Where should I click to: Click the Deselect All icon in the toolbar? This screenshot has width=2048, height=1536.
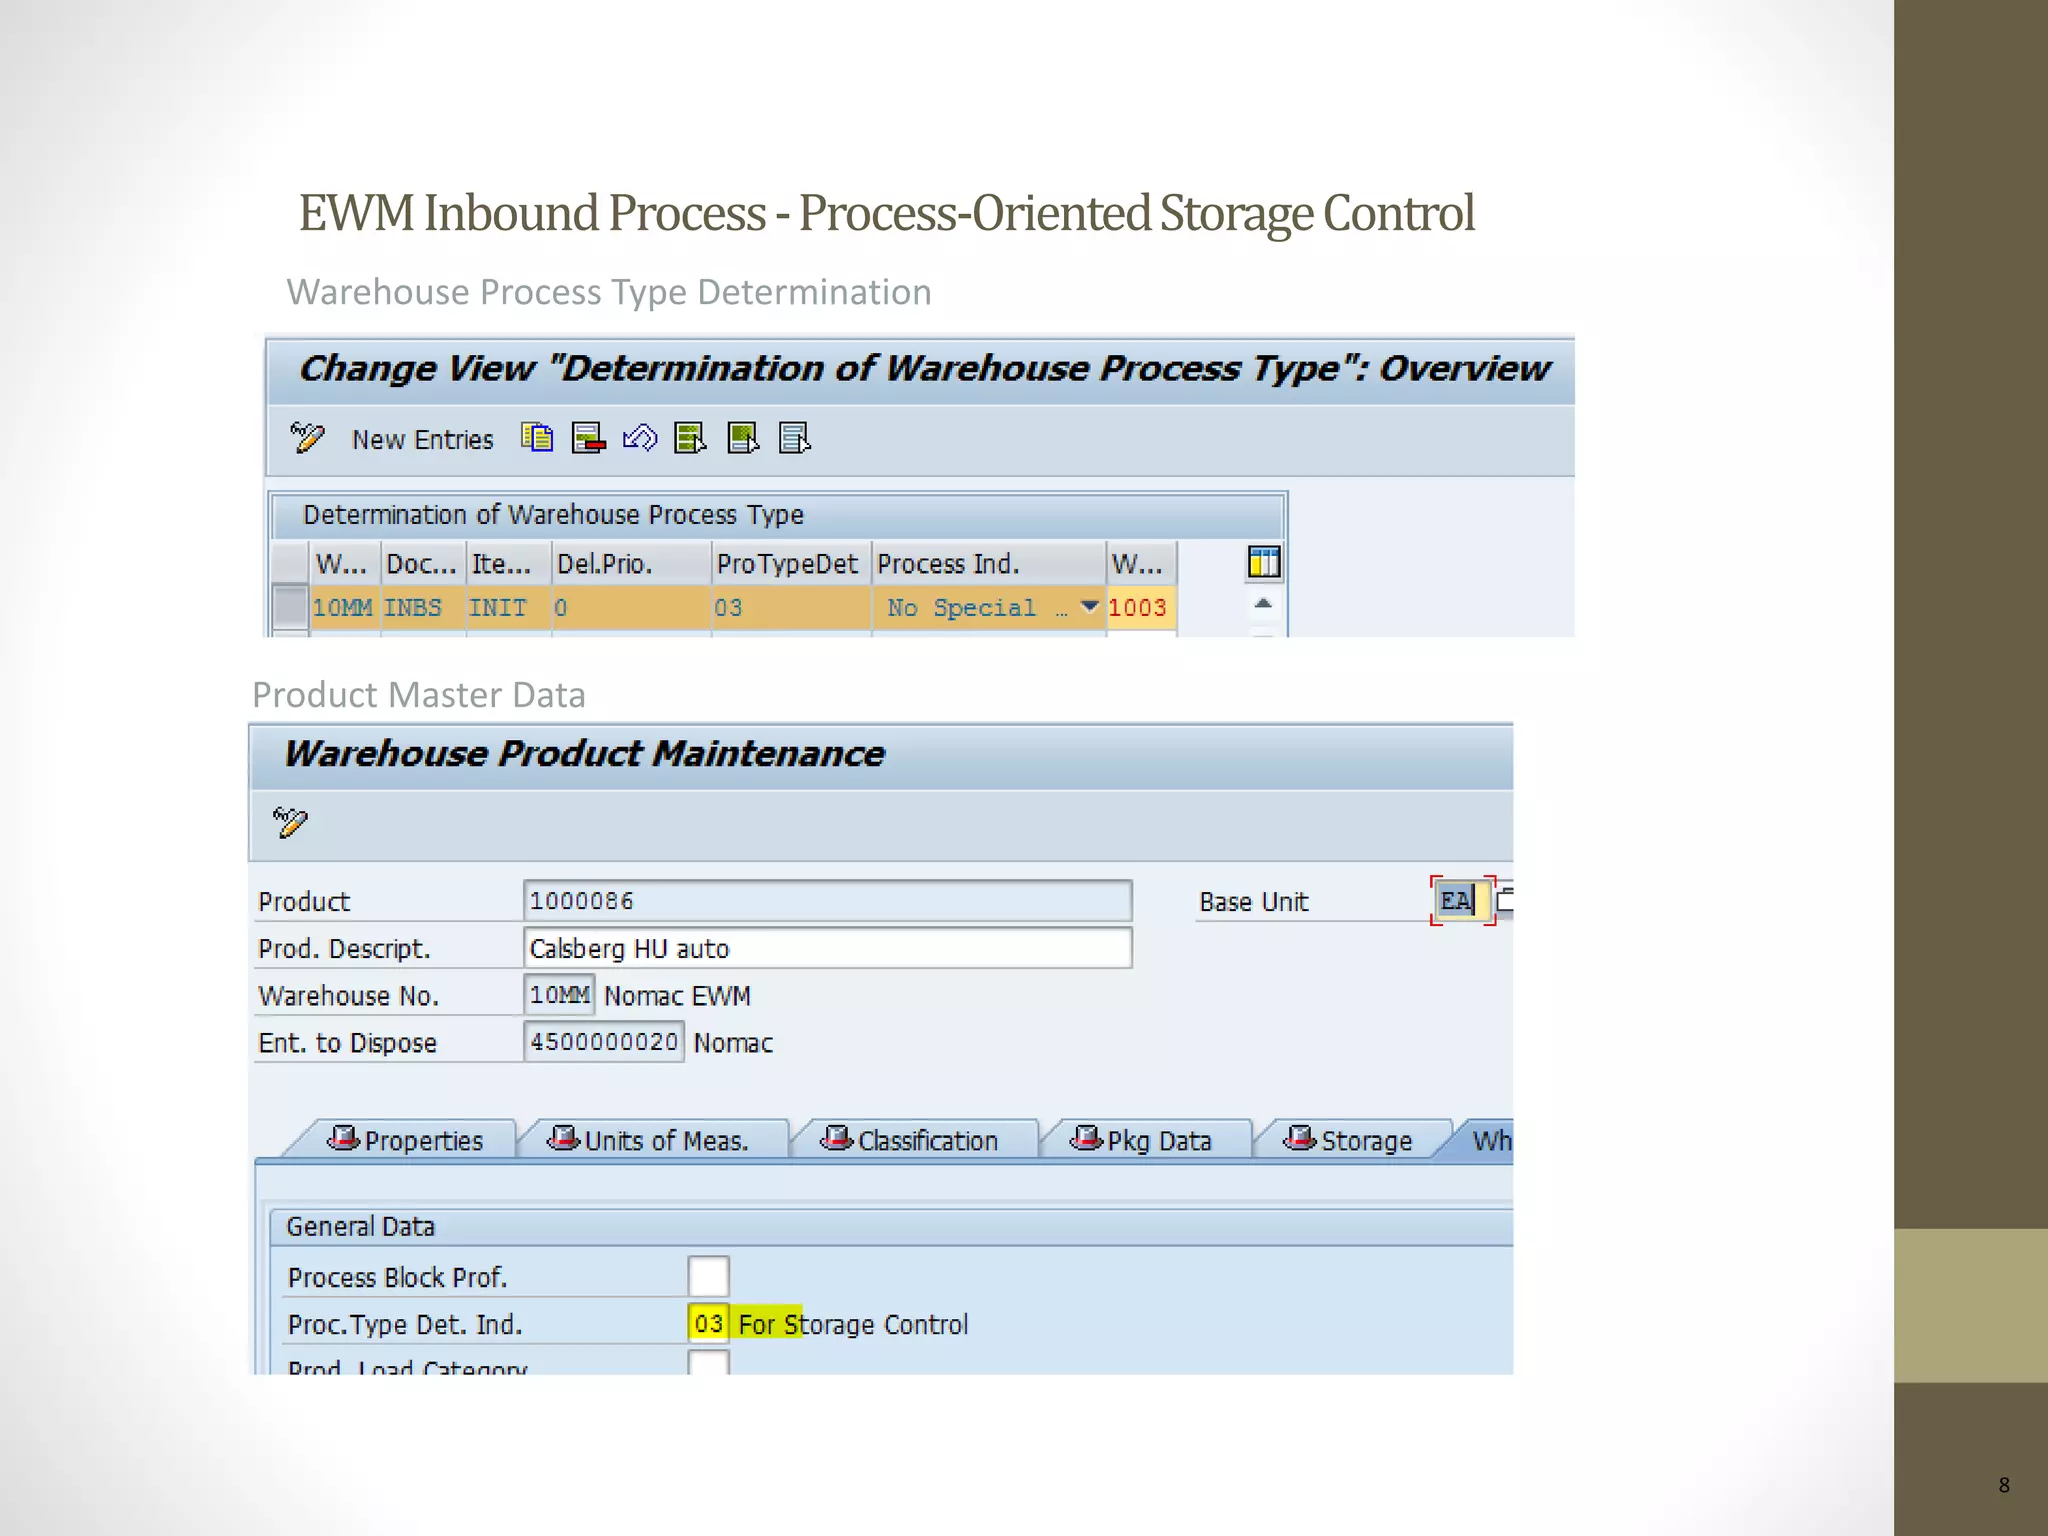pos(795,438)
